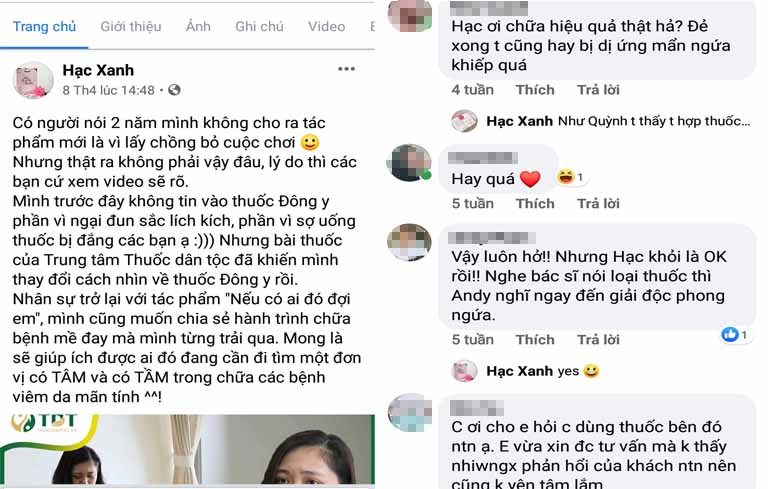The width and height of the screenshot is (768, 489).
Task: Open the three-dot post options menu
Action: [x=346, y=69]
